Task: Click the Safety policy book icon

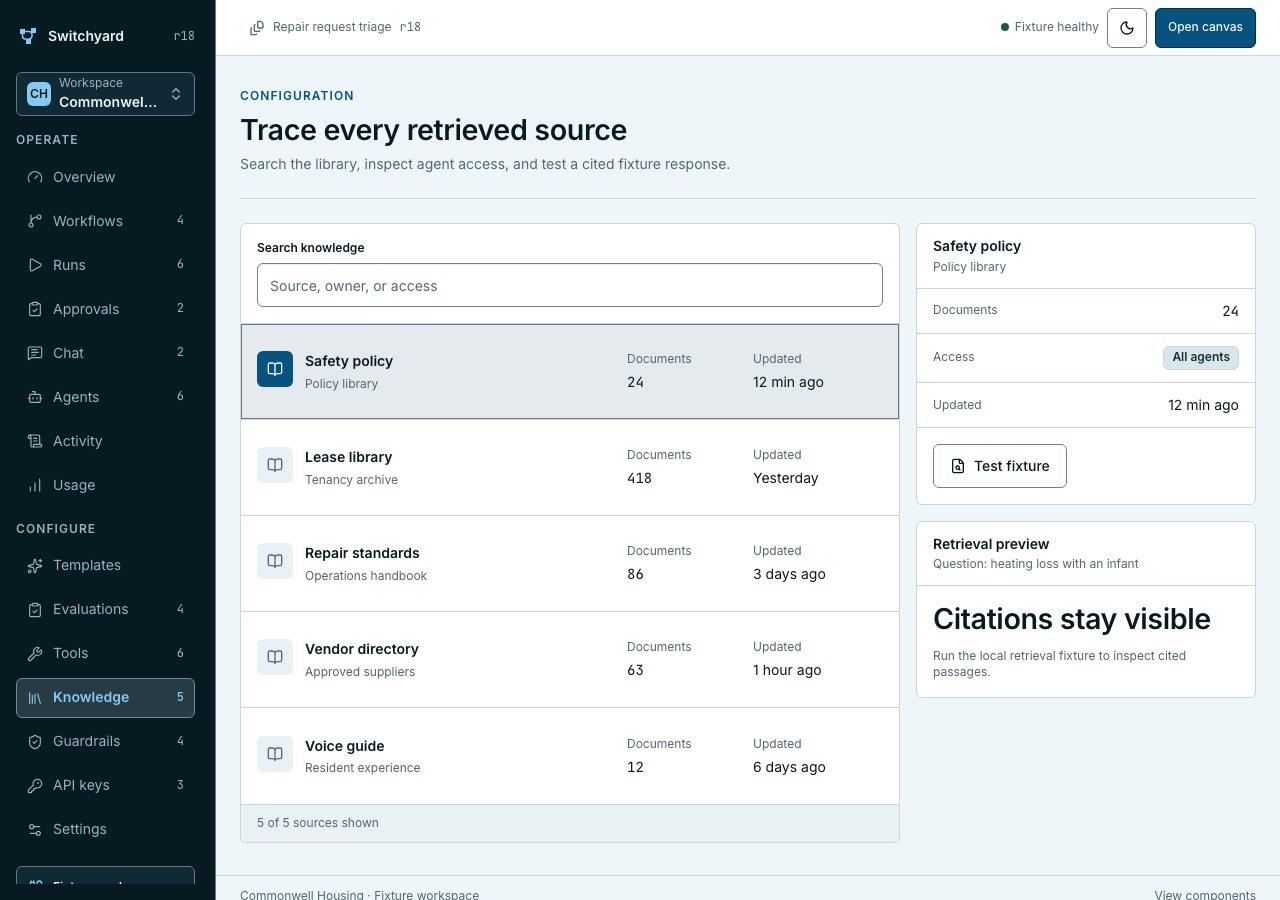Action: (275, 369)
